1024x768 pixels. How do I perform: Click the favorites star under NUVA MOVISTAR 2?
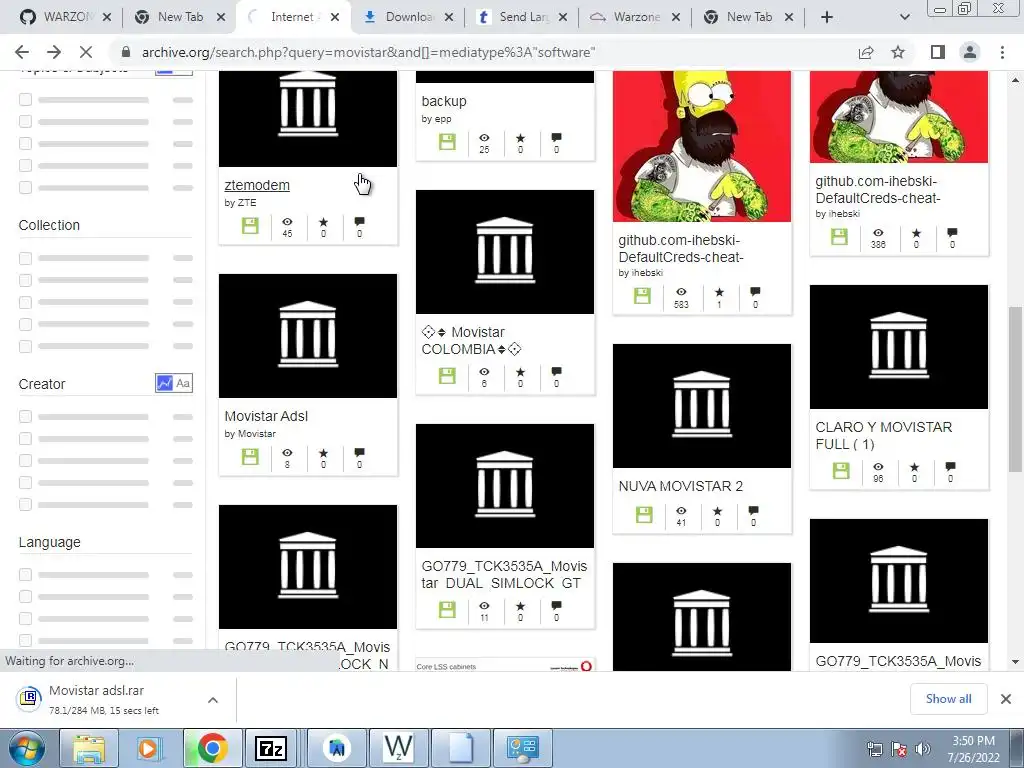pyautogui.click(x=717, y=511)
